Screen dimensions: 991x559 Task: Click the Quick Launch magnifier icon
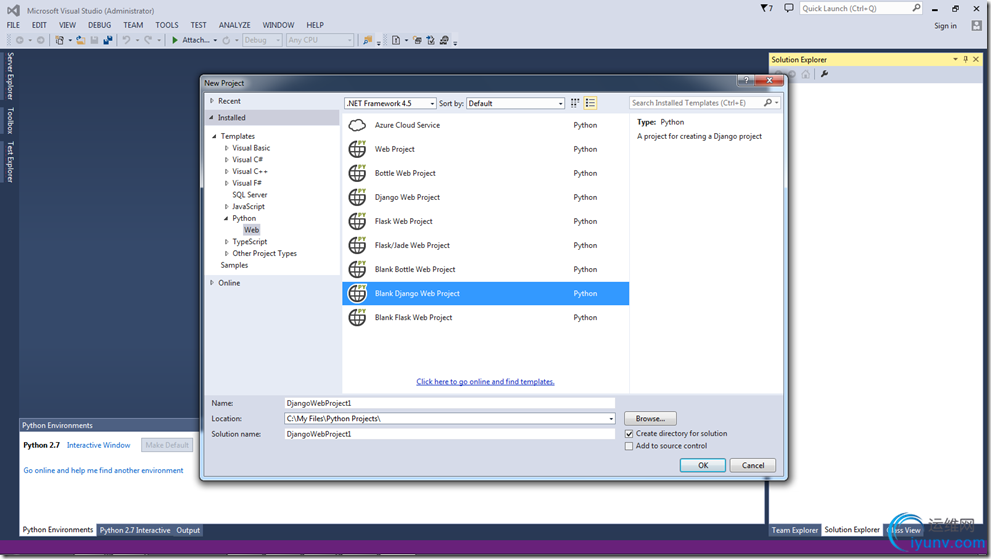(x=916, y=8)
